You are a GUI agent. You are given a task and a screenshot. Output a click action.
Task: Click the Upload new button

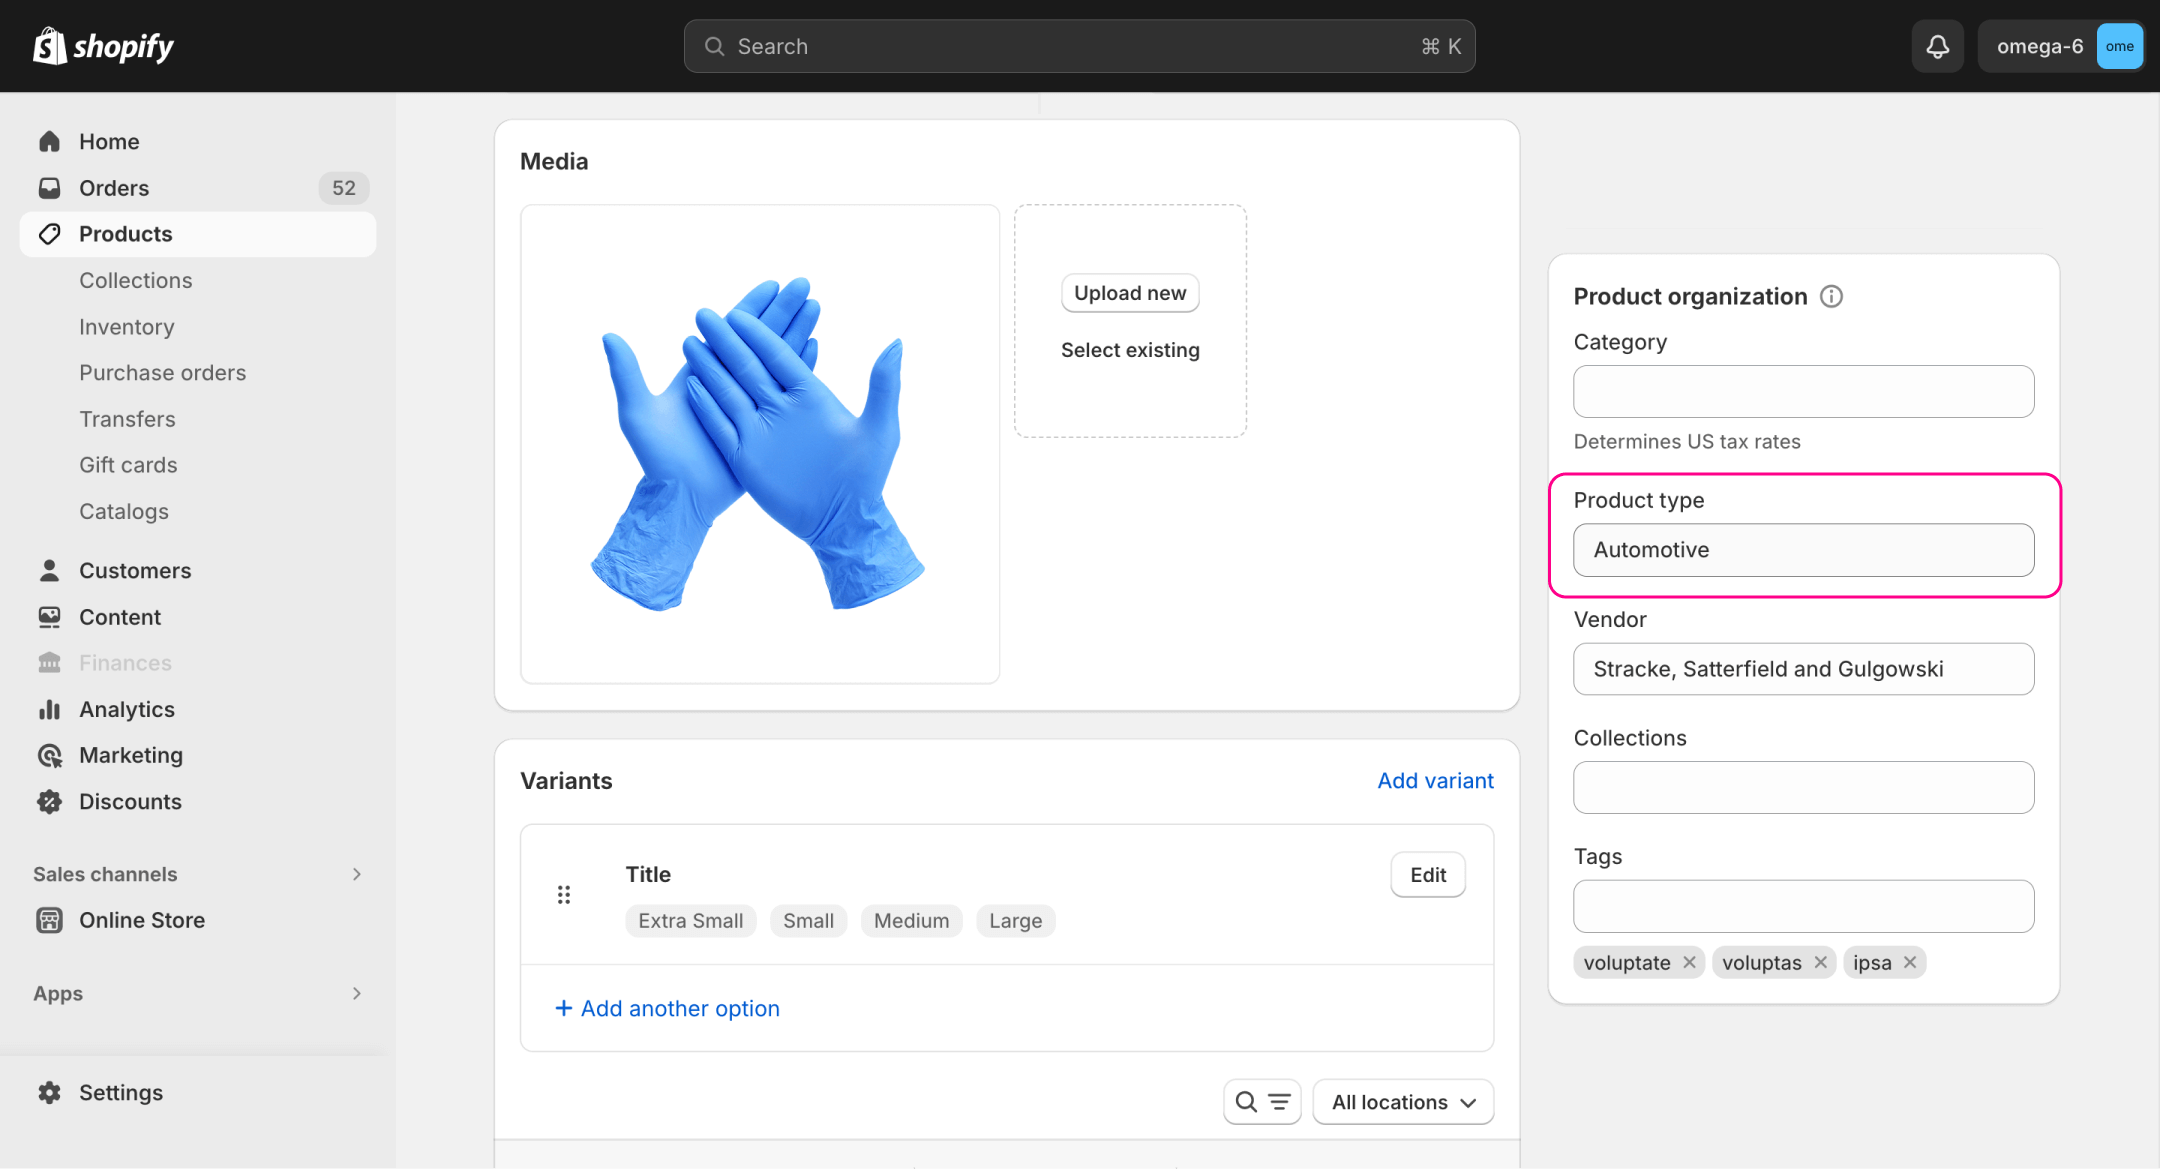1129,293
